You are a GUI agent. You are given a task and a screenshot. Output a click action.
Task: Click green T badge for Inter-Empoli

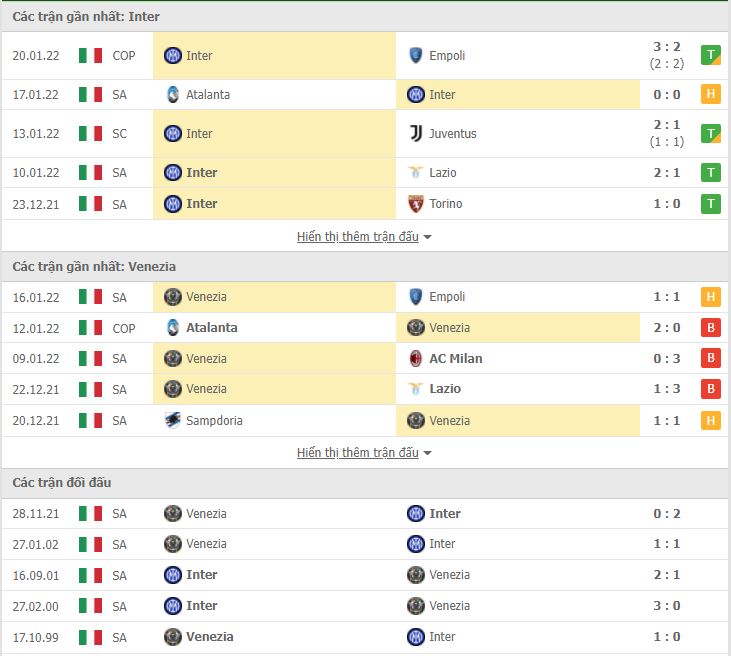tap(711, 56)
